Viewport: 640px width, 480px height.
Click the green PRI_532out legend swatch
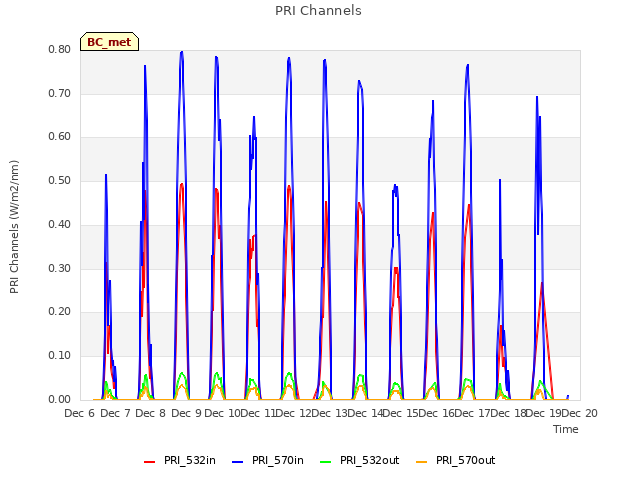point(326,462)
